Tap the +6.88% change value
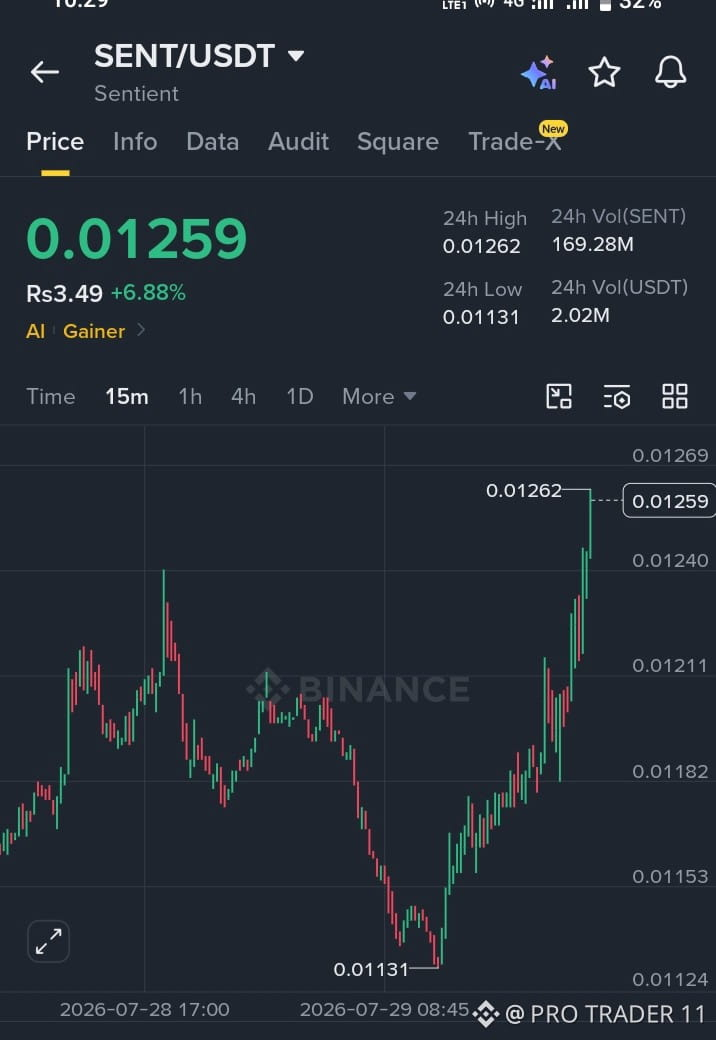Screen dimensions: 716x1040 [148, 292]
